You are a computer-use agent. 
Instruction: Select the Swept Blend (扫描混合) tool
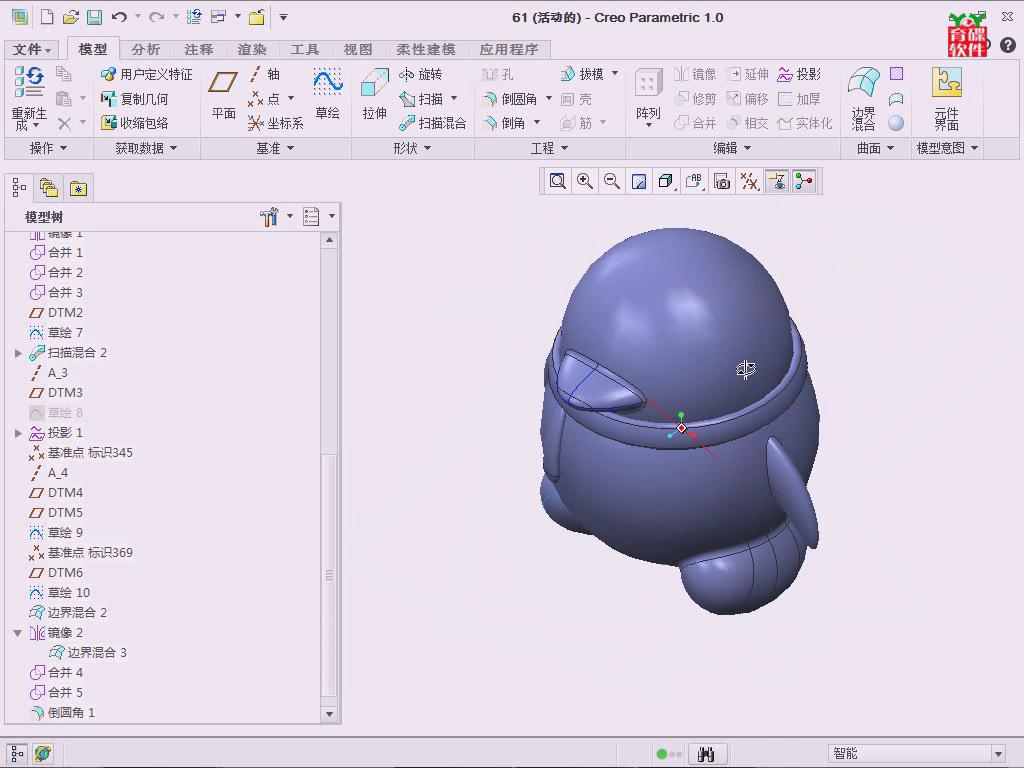432,123
